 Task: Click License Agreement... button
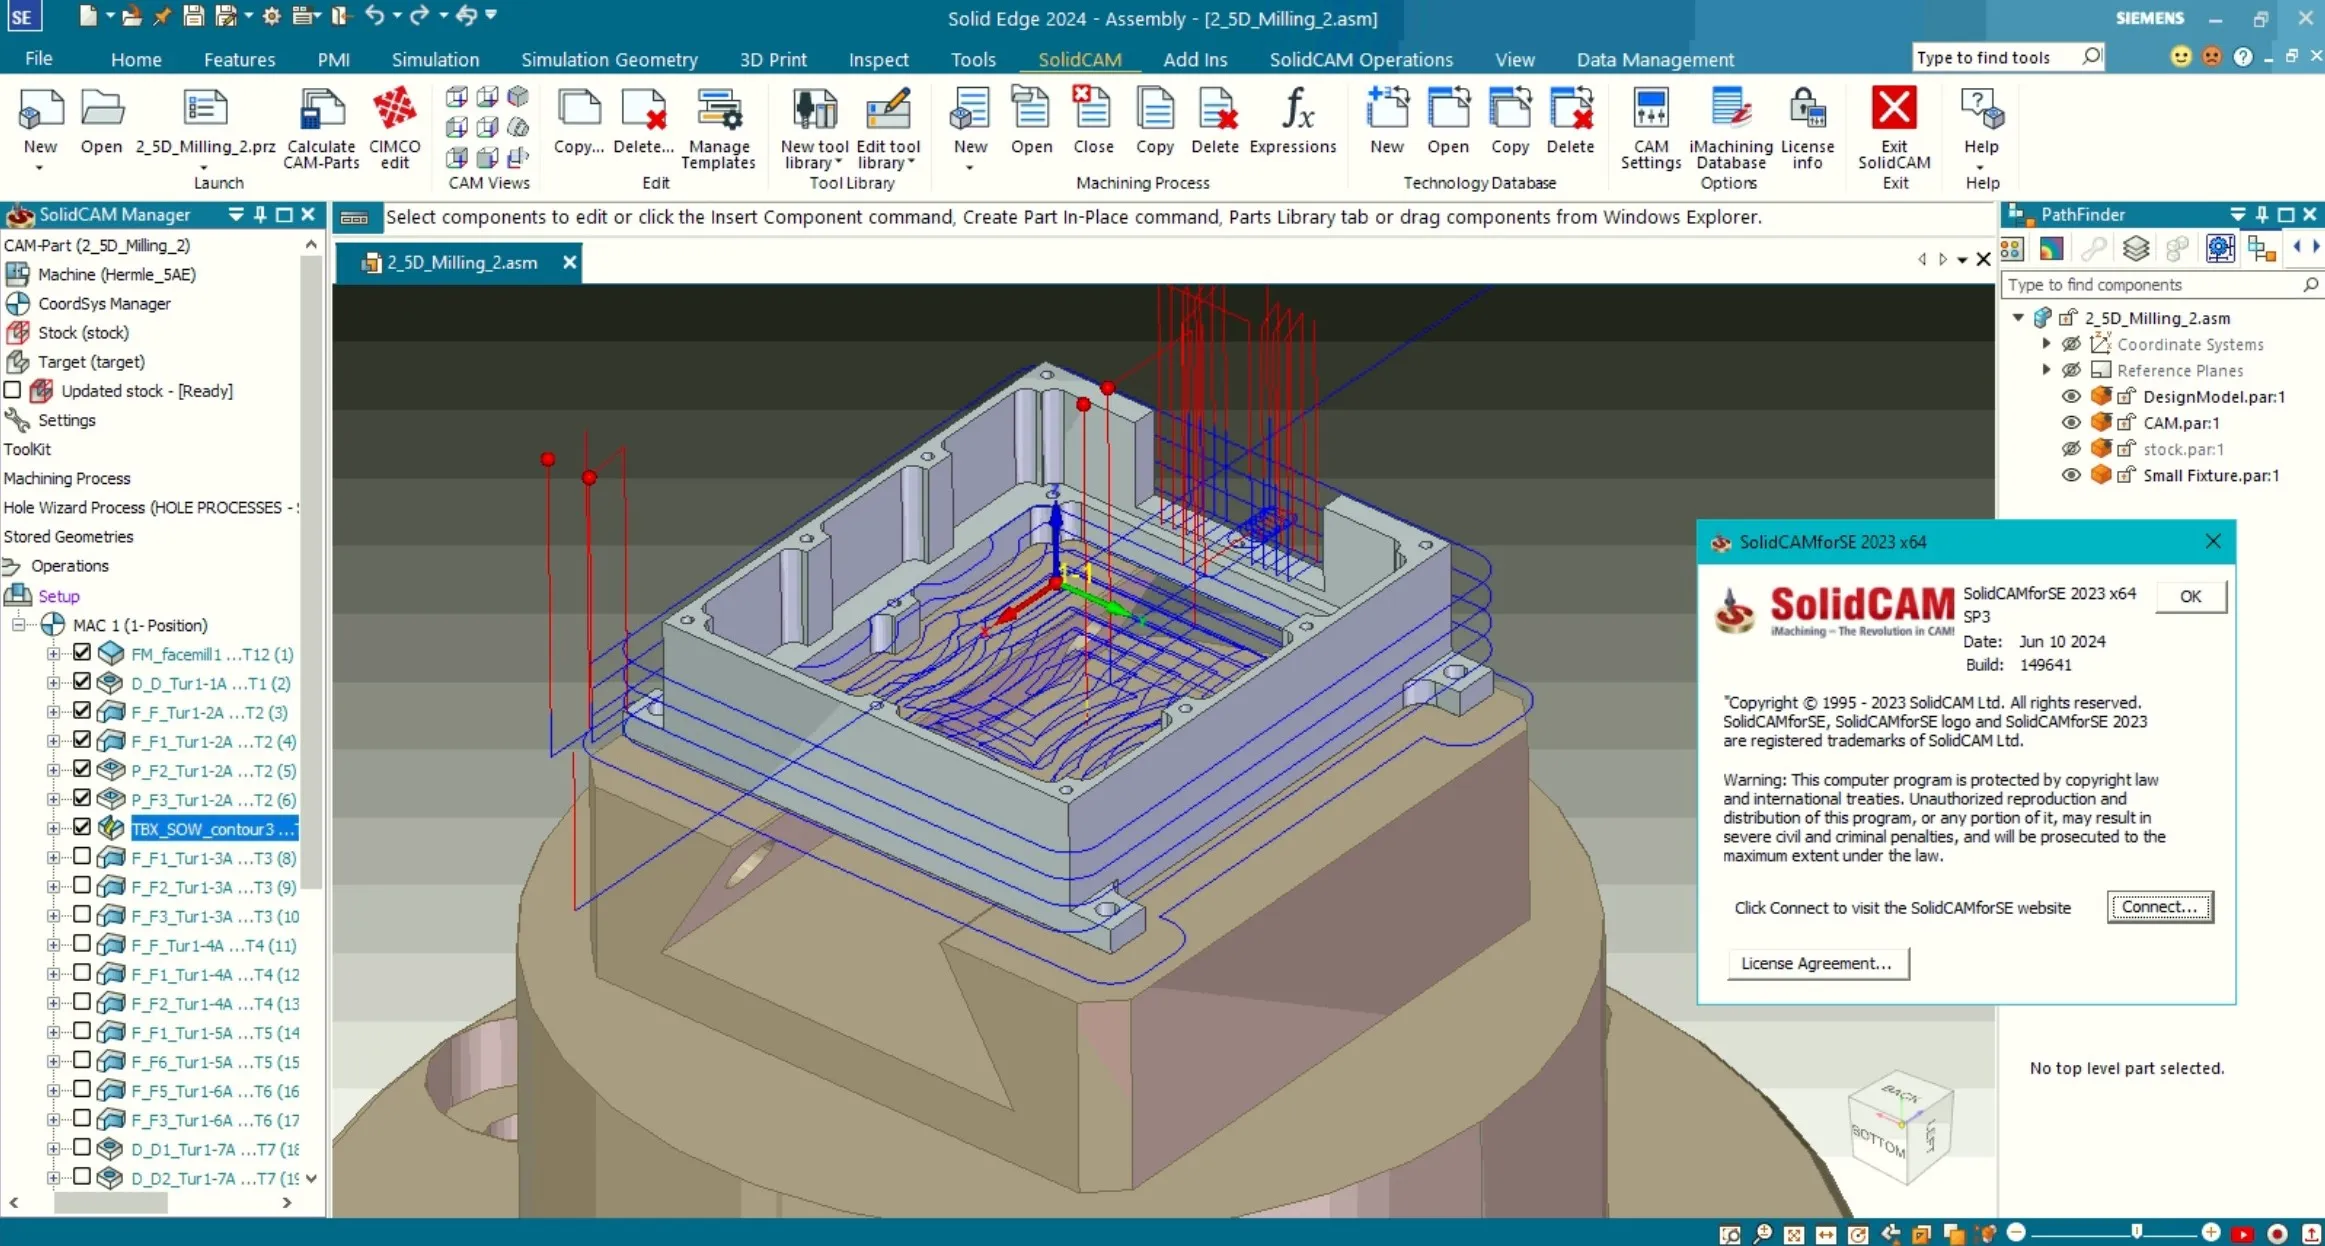coord(1816,963)
